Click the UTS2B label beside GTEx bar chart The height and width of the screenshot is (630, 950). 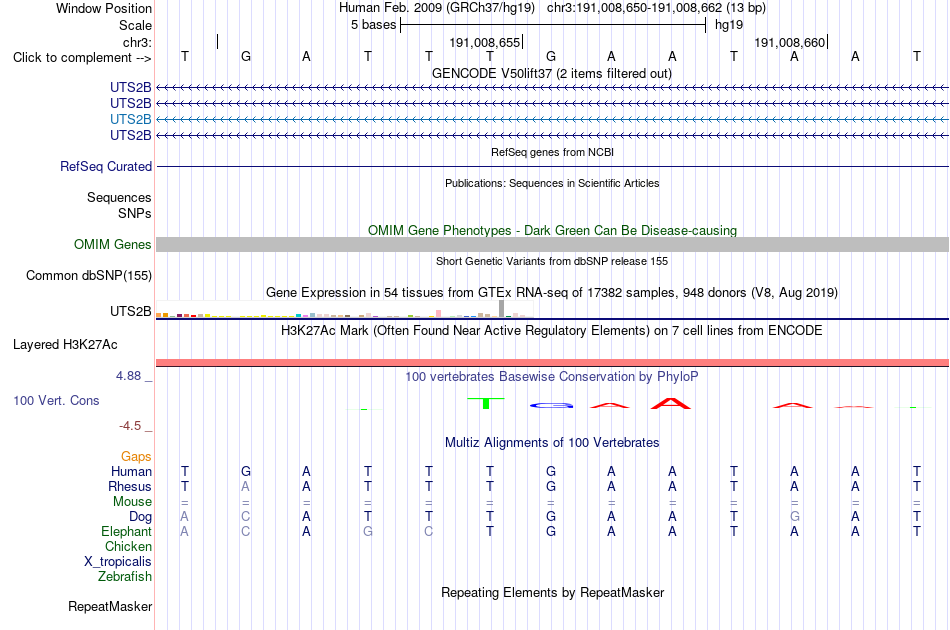[x=130, y=311]
